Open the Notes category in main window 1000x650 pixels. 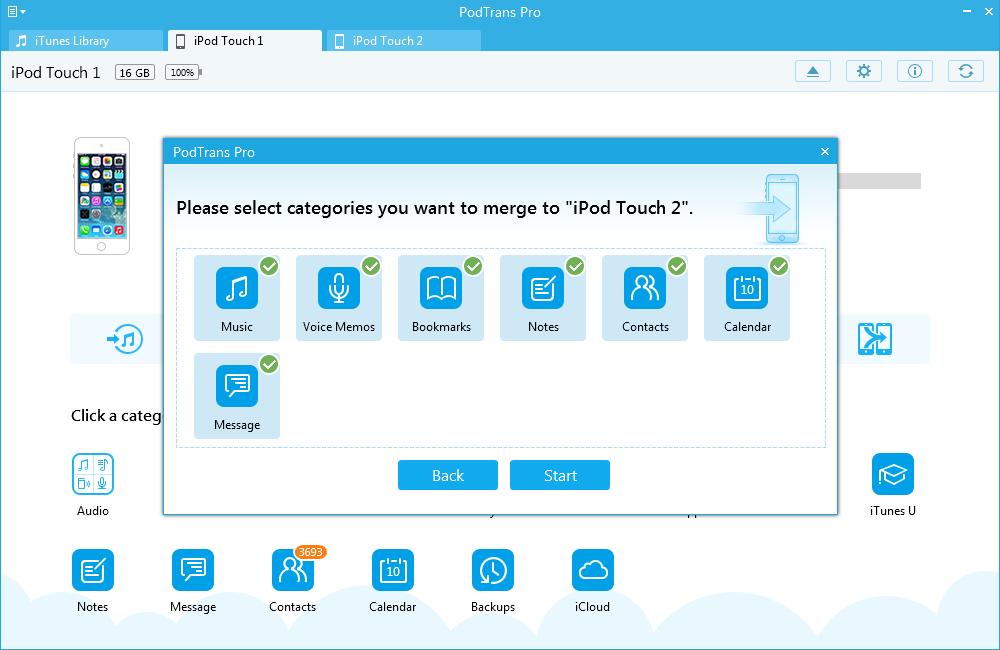click(93, 581)
